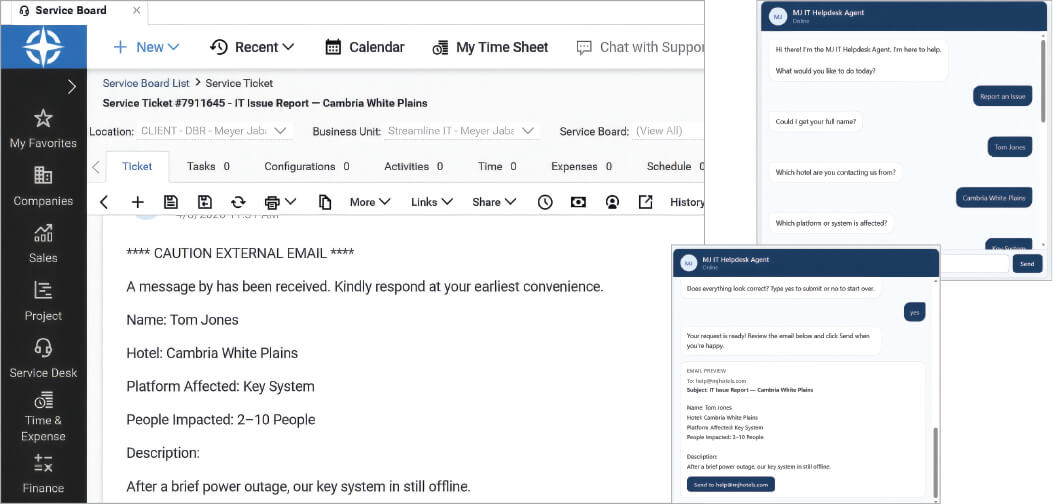Click Send in the upper chat window
The width and height of the screenshot is (1053, 504).
point(1027,264)
